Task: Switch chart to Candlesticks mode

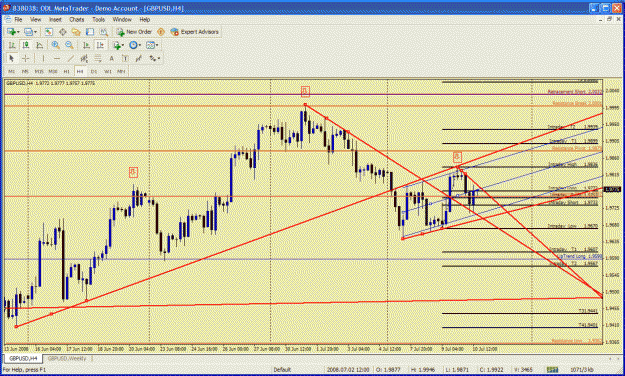Action: coord(26,45)
